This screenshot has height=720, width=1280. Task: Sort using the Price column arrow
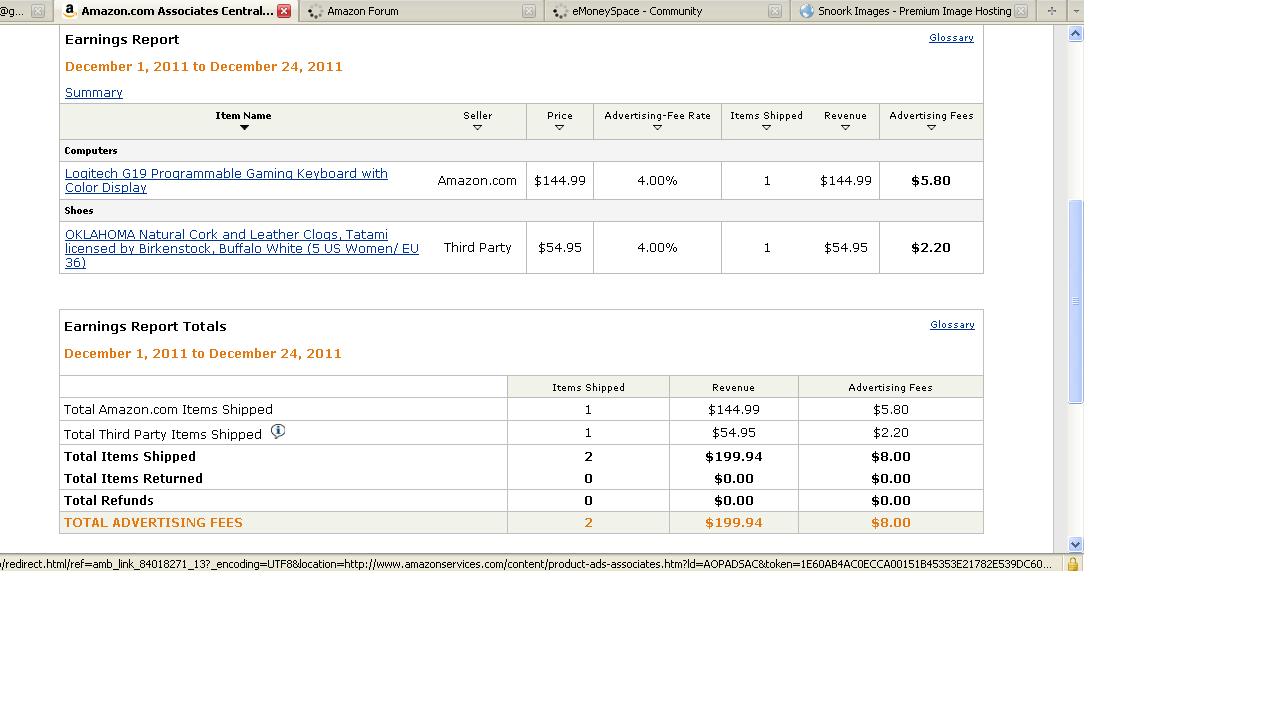tap(559, 127)
